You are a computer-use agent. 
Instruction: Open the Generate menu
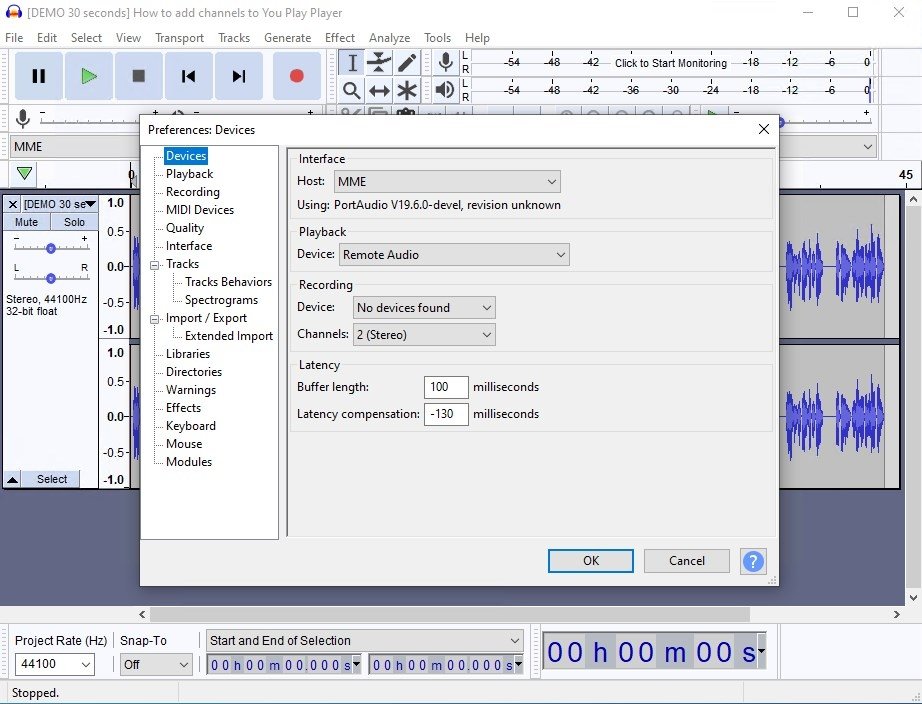[x=288, y=38]
